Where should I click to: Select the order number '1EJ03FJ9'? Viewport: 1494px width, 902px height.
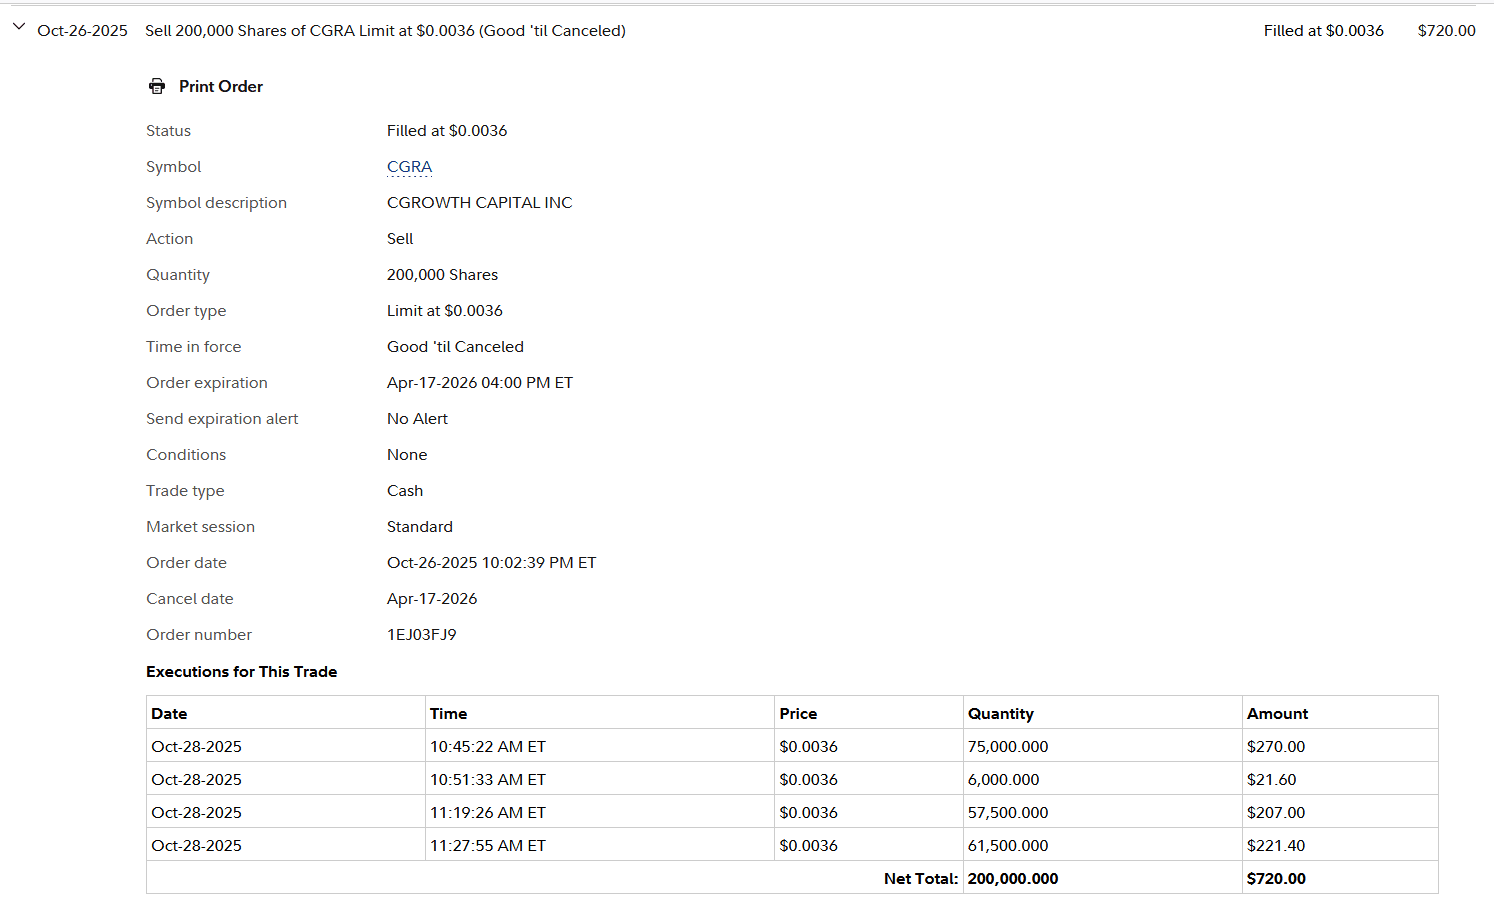[x=422, y=635]
